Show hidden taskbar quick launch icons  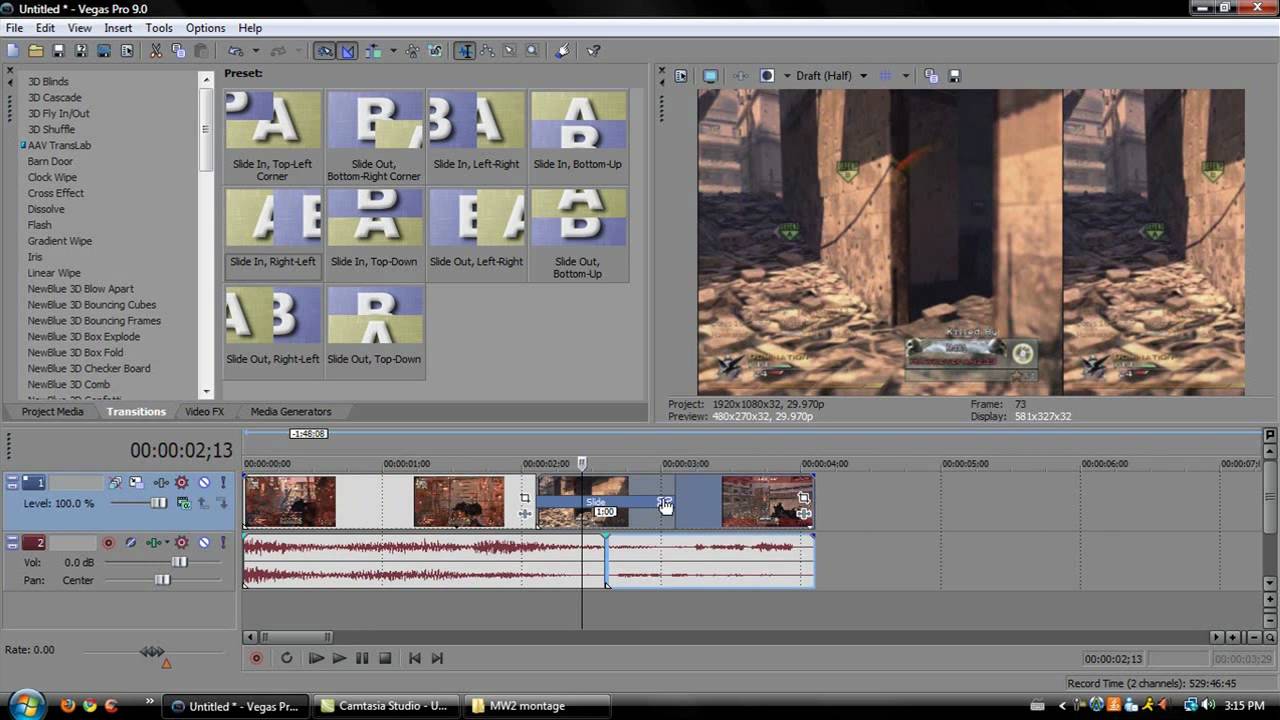(x=151, y=701)
